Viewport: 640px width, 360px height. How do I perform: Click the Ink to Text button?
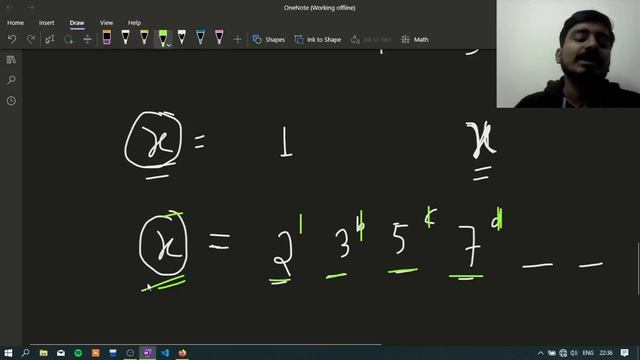371,40
